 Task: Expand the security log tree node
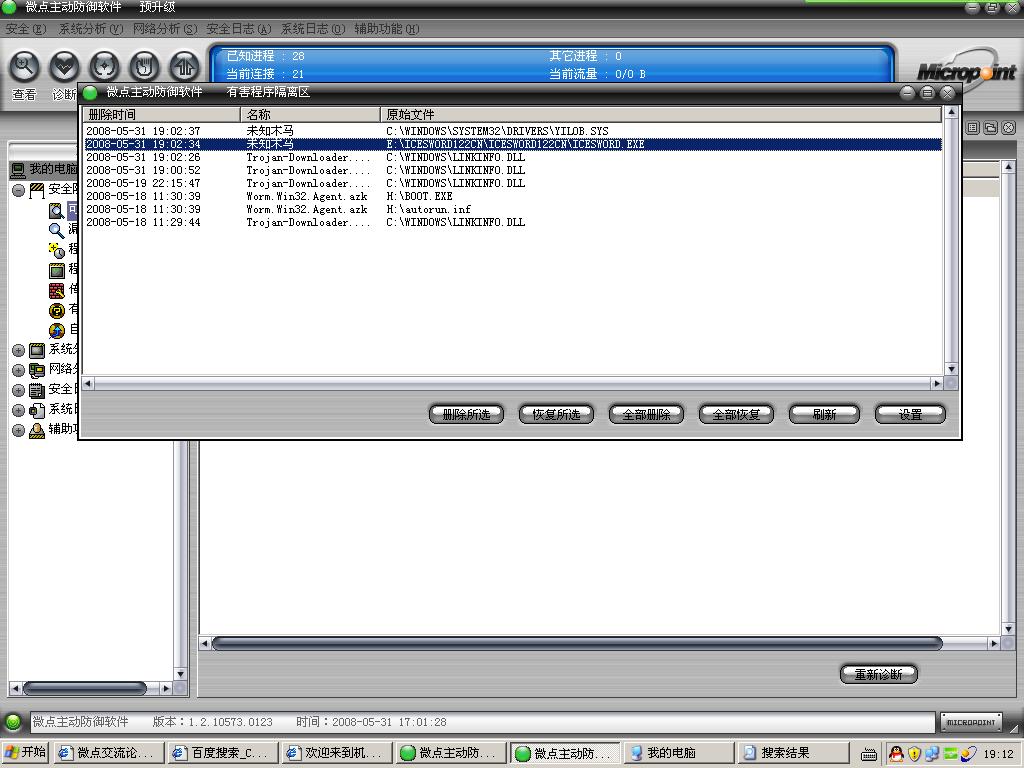pos(18,391)
